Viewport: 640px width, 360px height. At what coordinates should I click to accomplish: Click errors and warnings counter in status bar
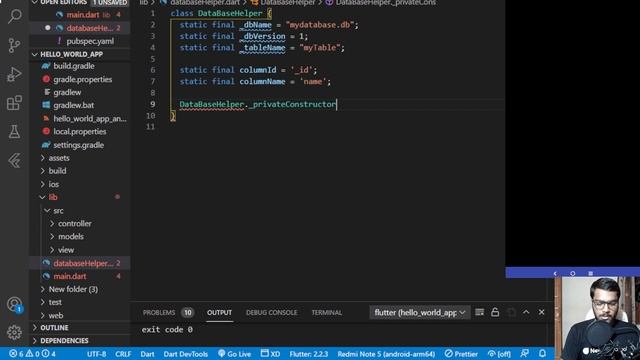pos(33,354)
